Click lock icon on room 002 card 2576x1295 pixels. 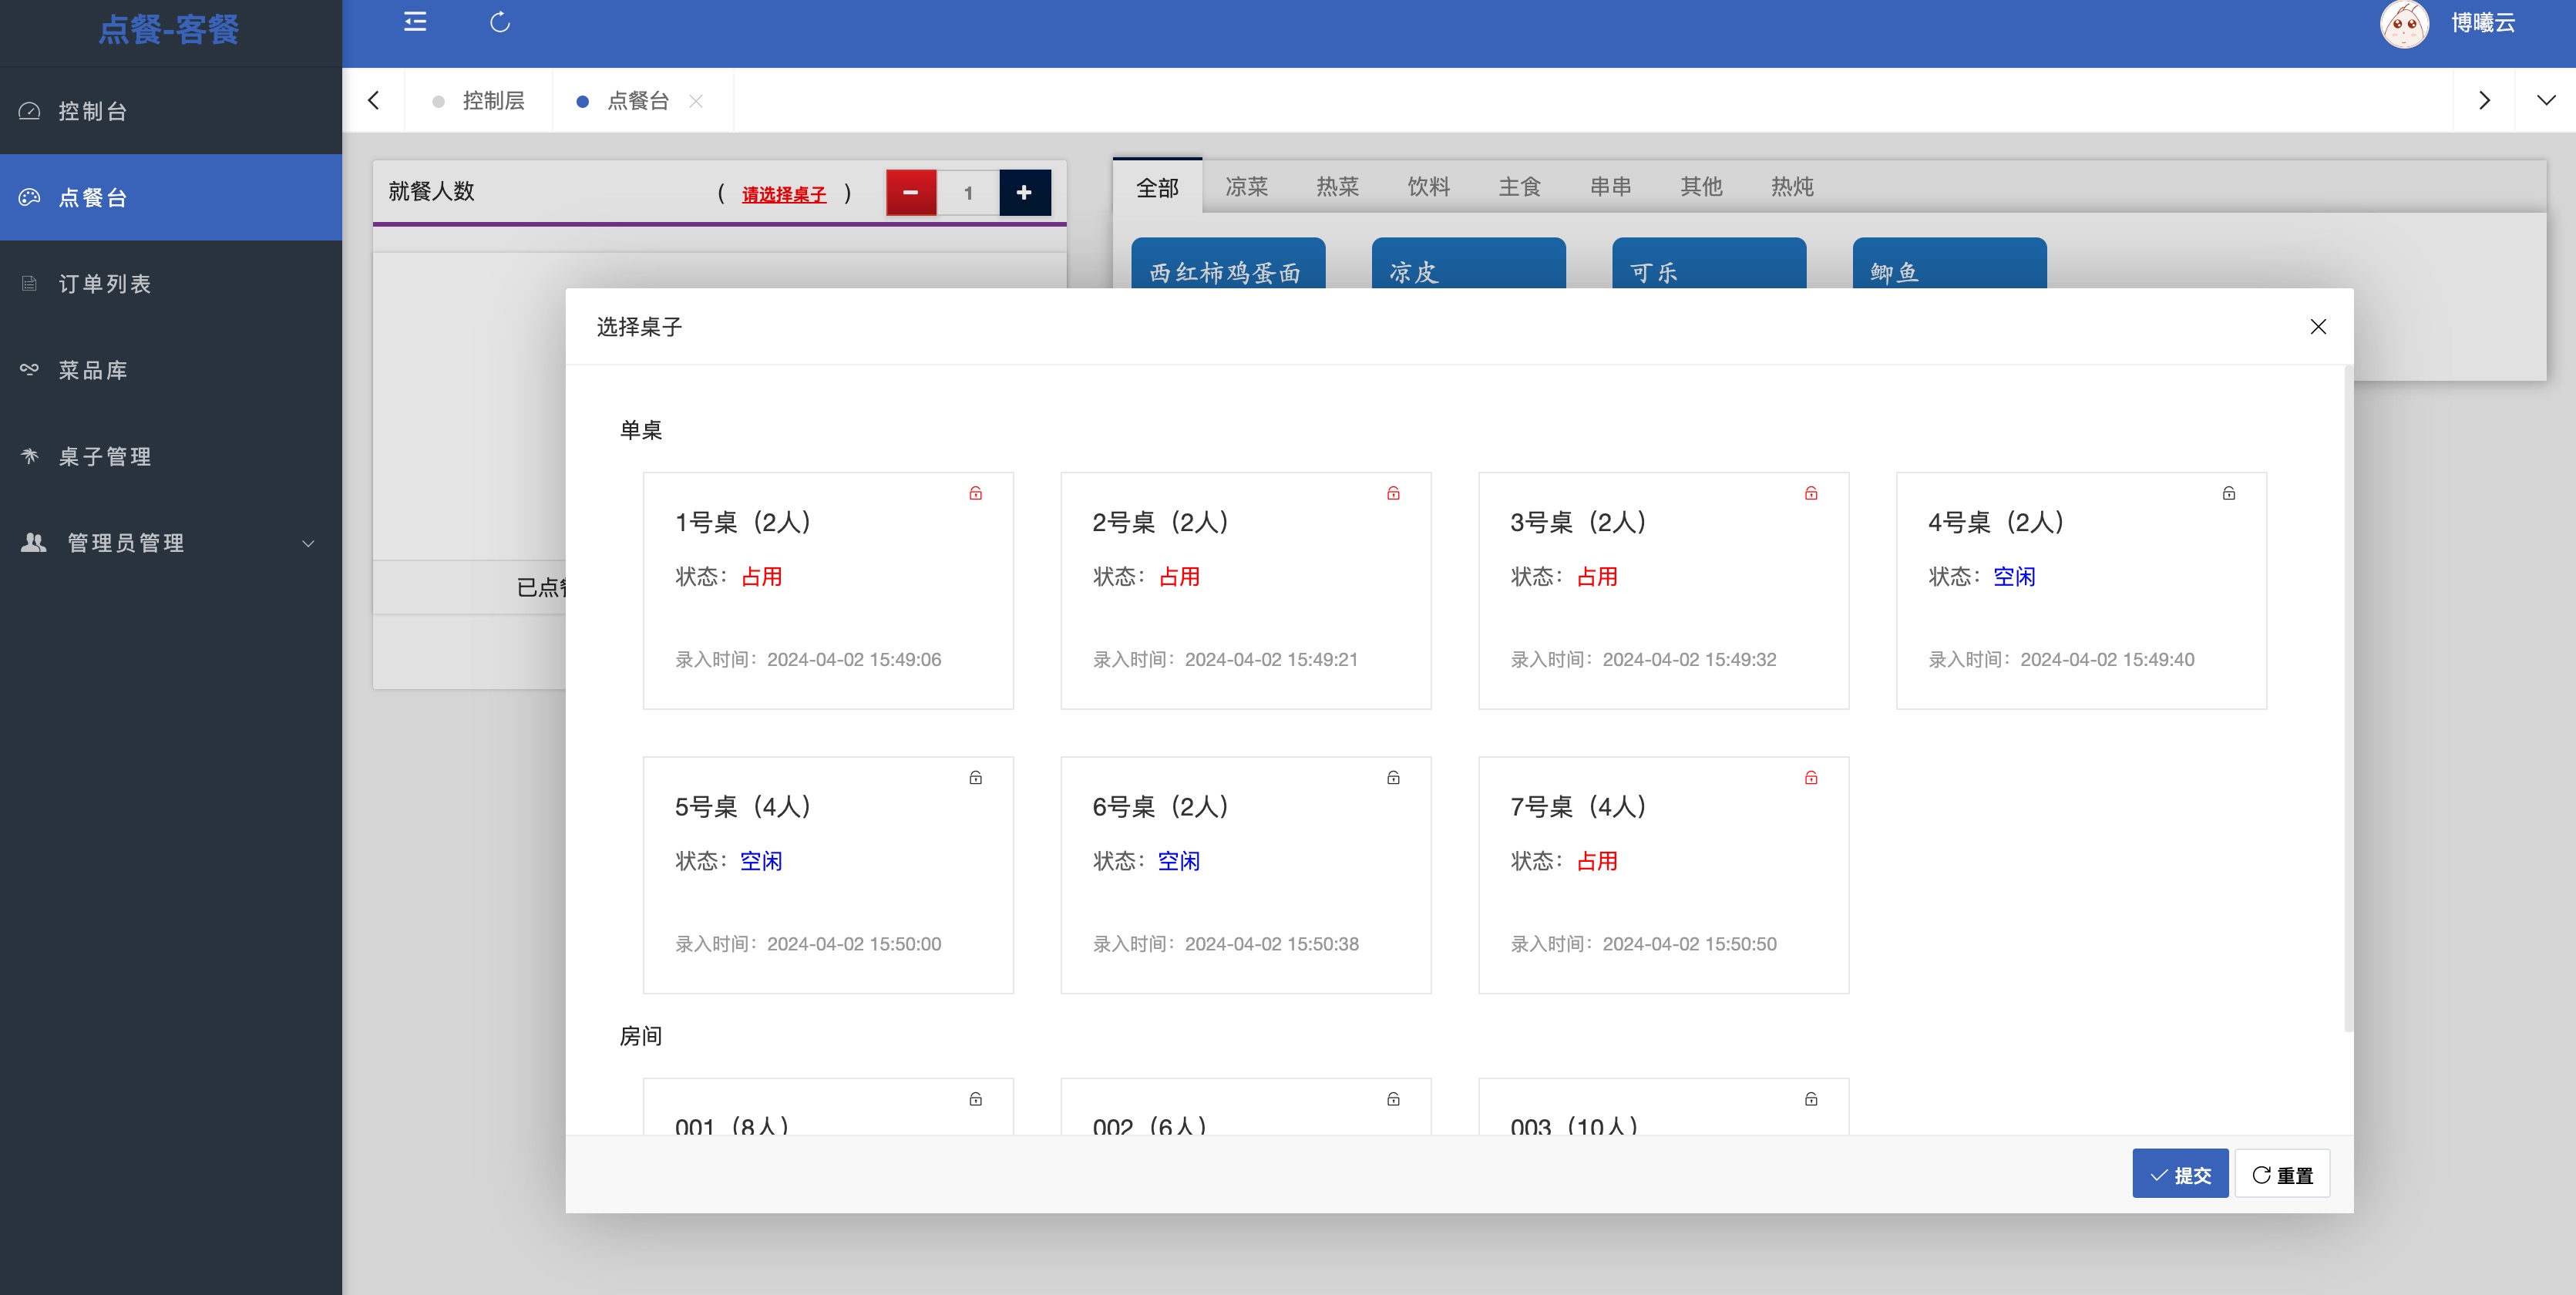point(1393,1099)
